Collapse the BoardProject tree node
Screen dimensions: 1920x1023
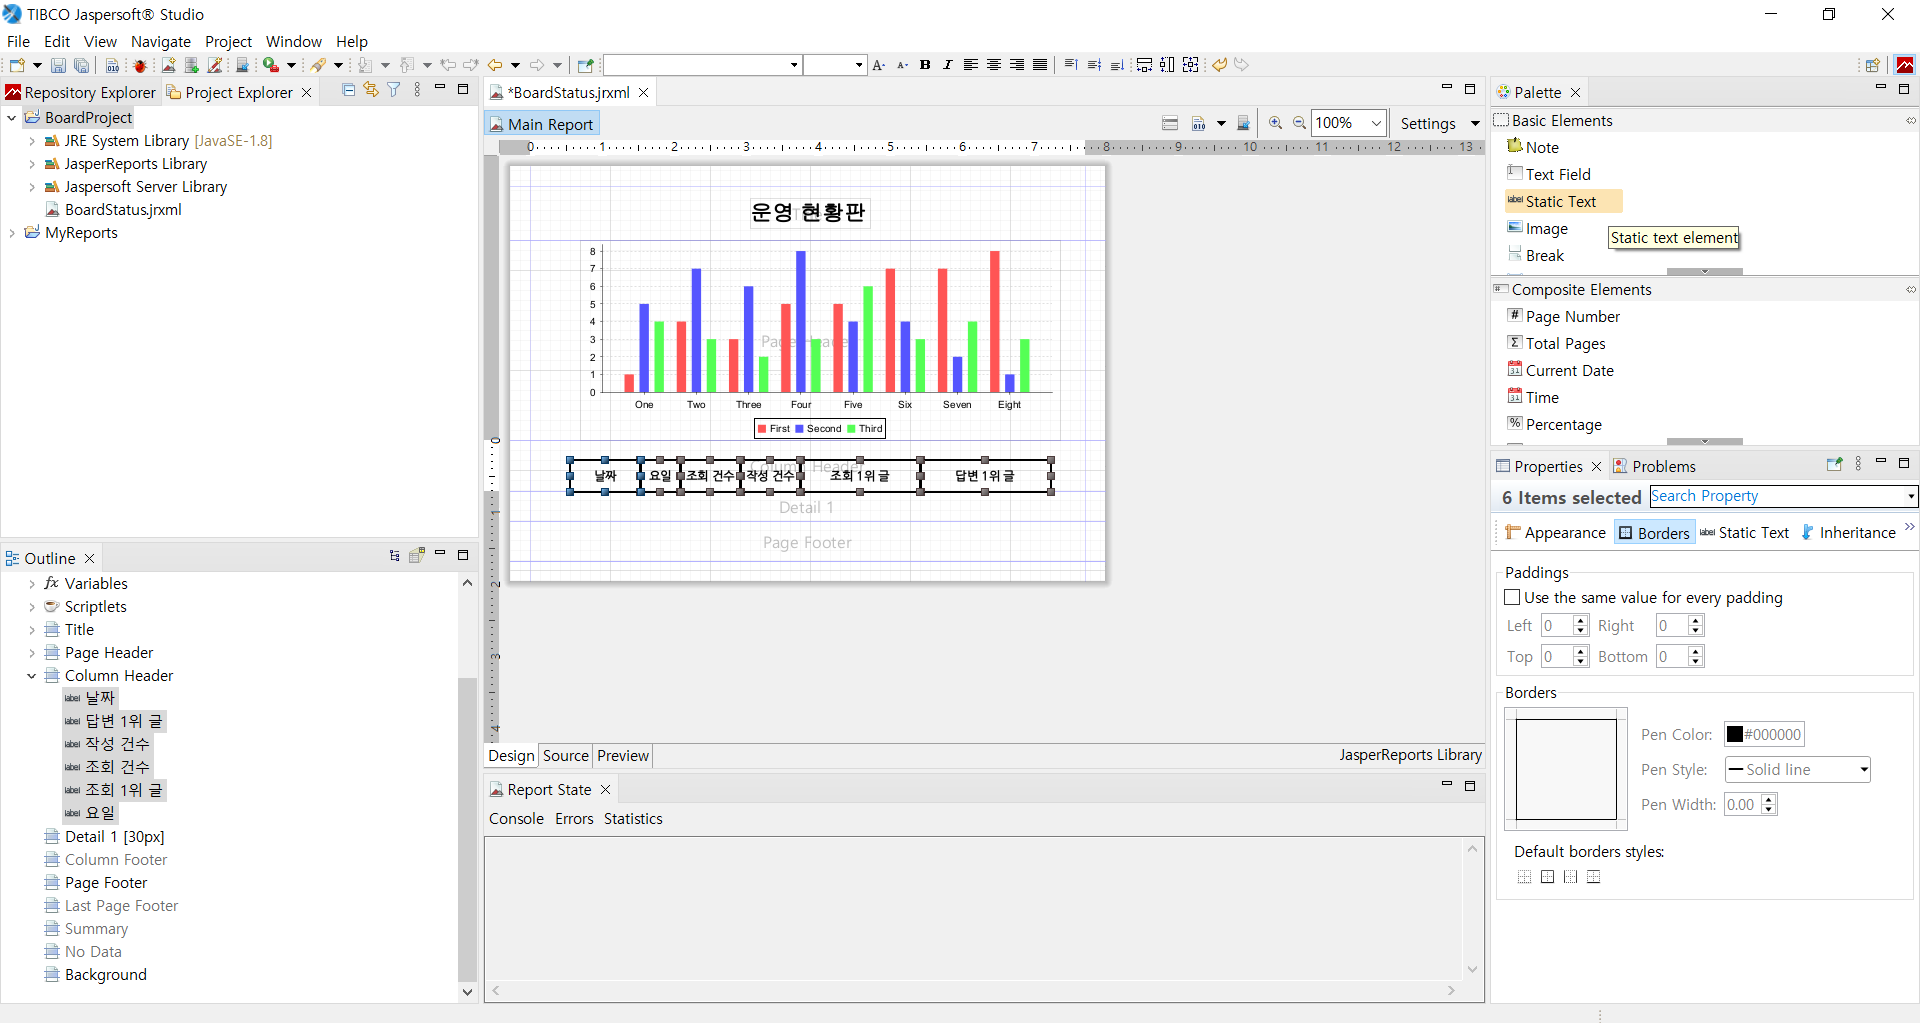tap(12, 118)
